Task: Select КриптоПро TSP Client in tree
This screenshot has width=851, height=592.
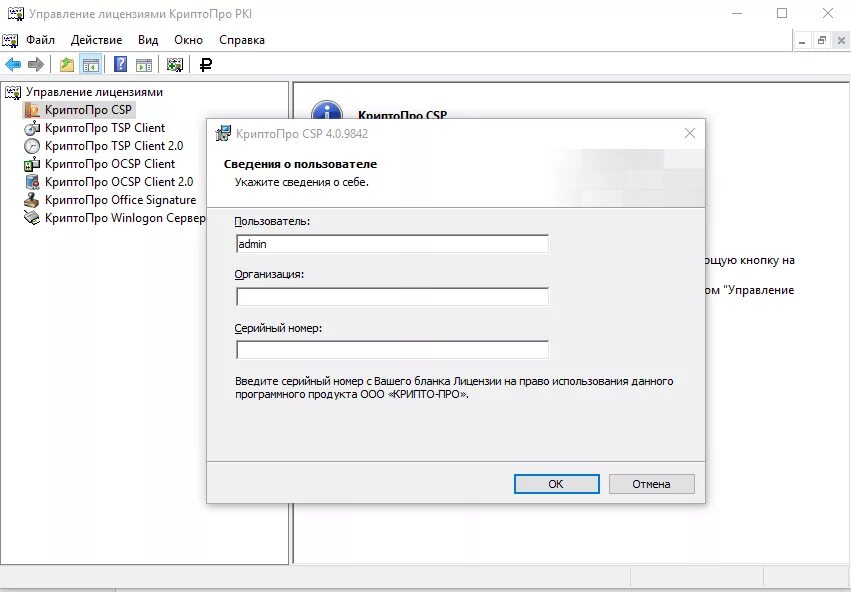Action: coord(105,128)
